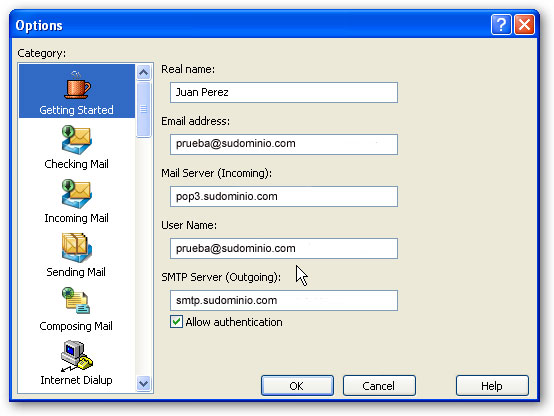
Task: Click the Mail Server (Incoming) field
Action: [284, 197]
